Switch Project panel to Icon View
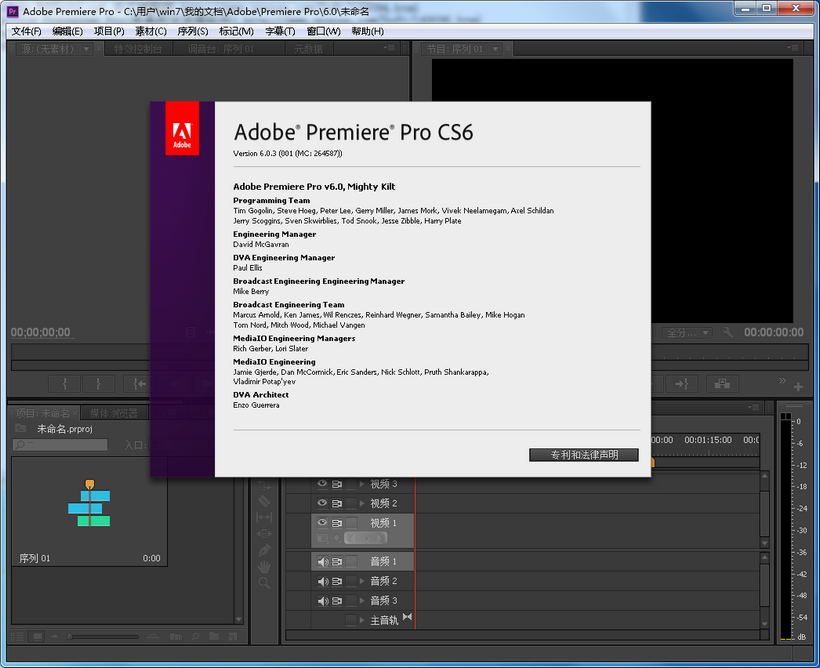Screen dimensions: 820x668 pyautogui.click(x=36, y=636)
